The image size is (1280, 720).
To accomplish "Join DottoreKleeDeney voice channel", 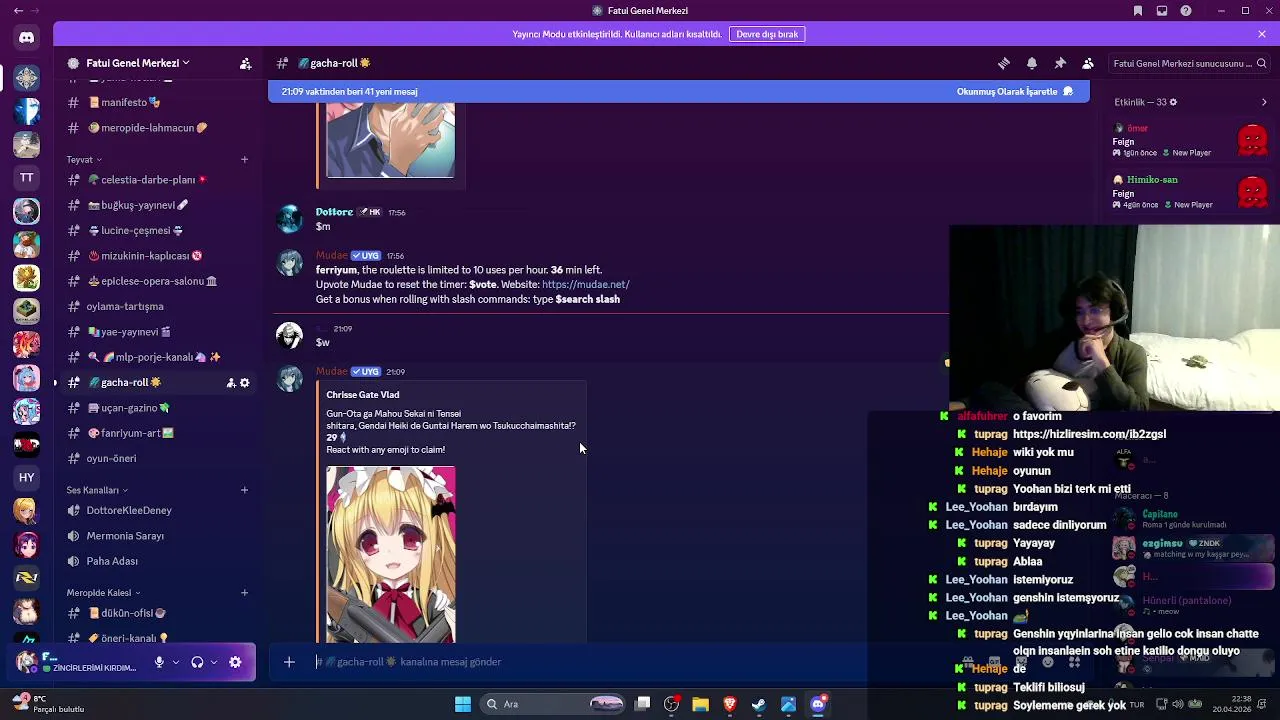I will tap(158, 511).
